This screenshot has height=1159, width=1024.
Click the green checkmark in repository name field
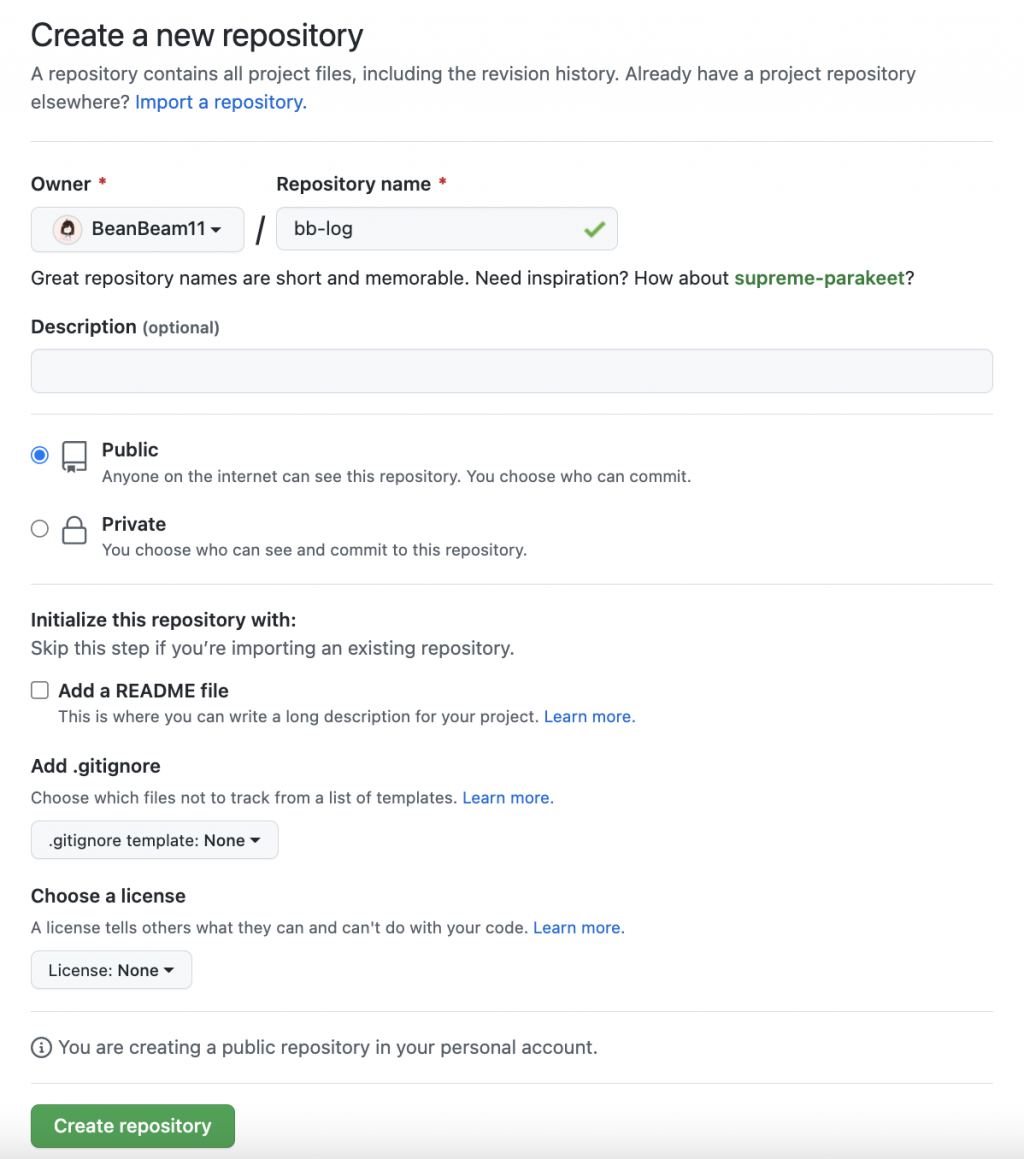pyautogui.click(x=595, y=230)
